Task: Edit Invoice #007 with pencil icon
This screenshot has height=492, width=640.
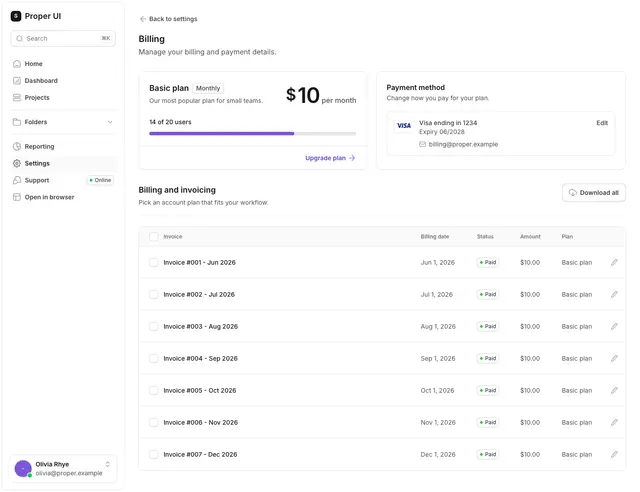Action: tap(614, 454)
